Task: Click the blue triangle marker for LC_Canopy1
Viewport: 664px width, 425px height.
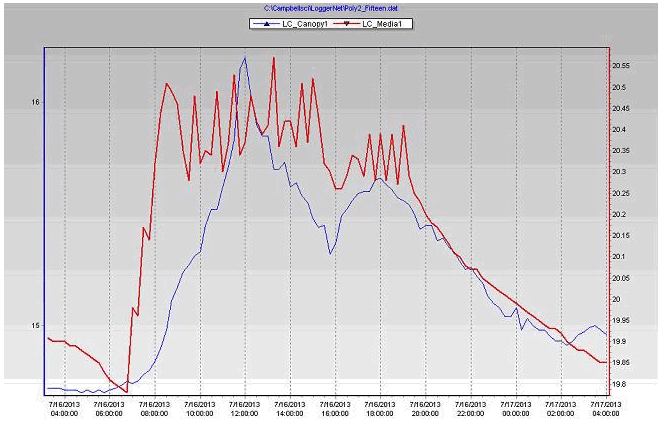Action: point(266,24)
